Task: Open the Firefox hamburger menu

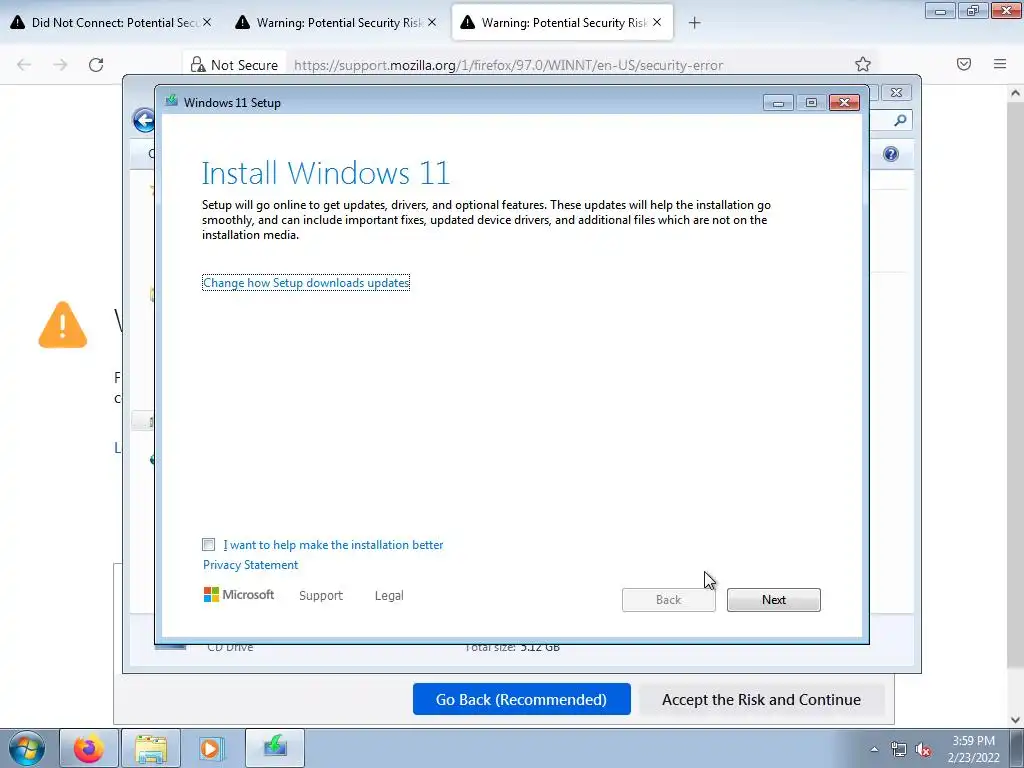Action: (x=1000, y=64)
